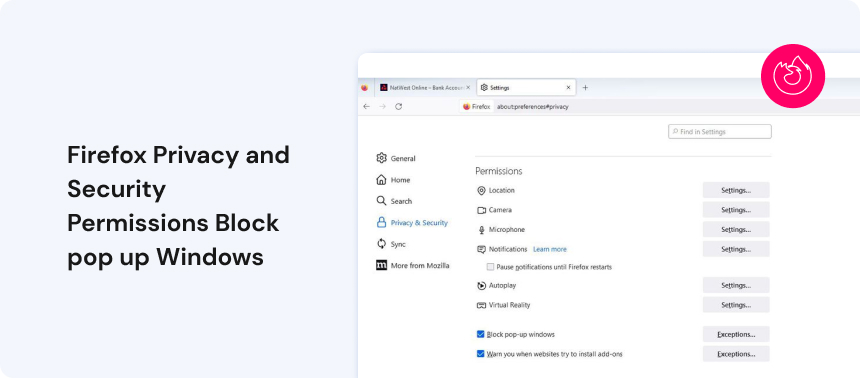Close the NatWest Online tab
Screen dimensions: 860x378
[468, 87]
